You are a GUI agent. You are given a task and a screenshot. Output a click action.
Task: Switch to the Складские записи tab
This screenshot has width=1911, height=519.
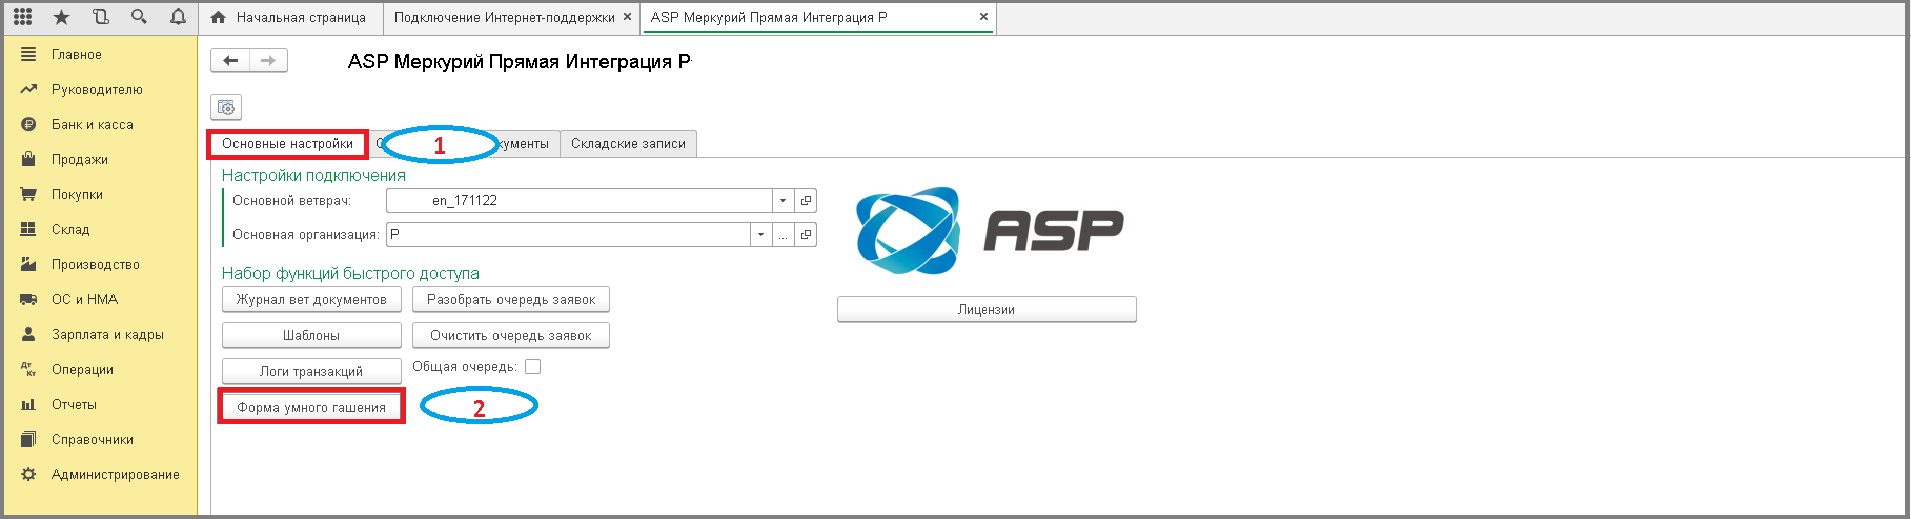tap(628, 144)
